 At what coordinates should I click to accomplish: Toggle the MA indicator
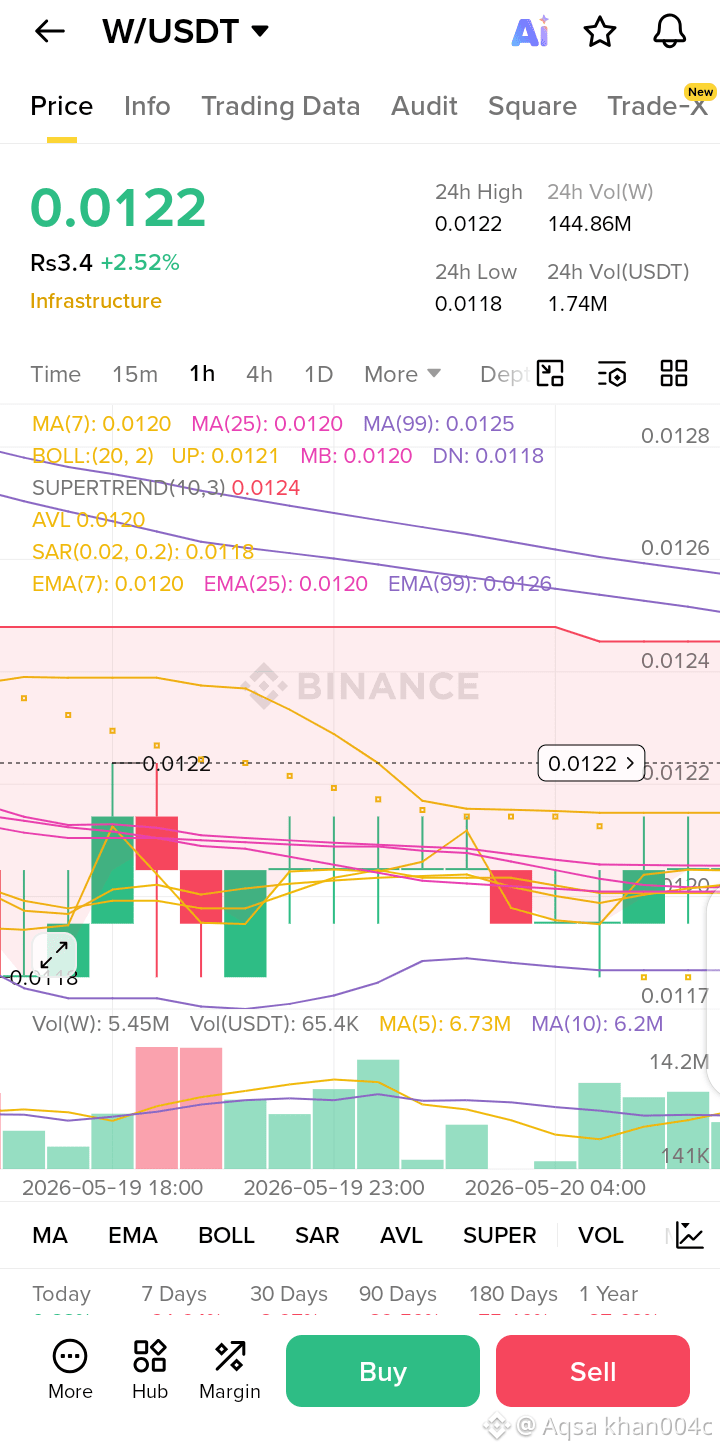tap(50, 1235)
